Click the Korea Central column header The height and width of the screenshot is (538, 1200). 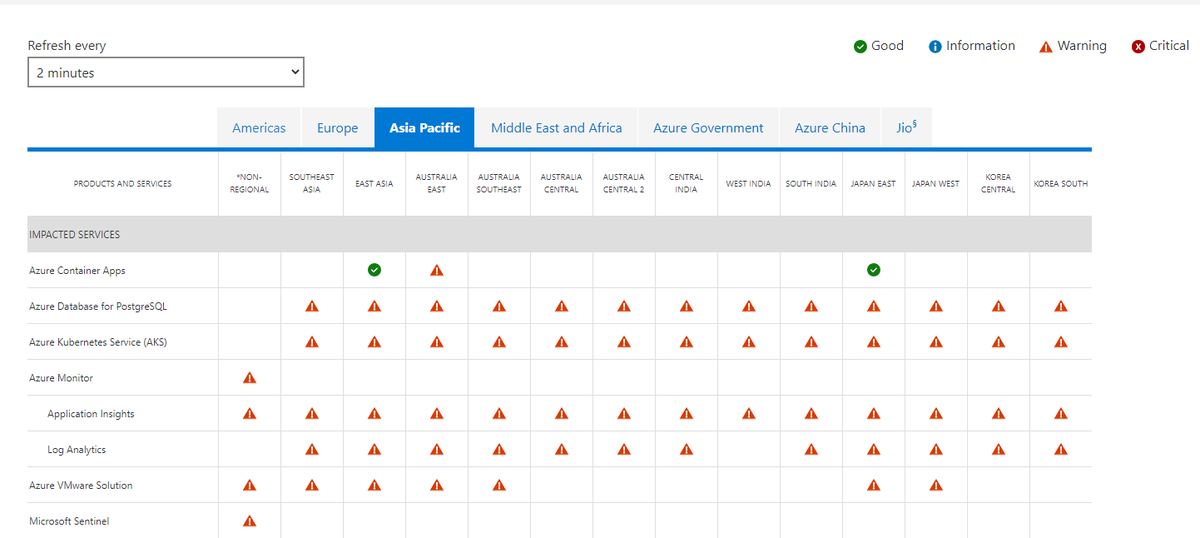click(x=998, y=183)
